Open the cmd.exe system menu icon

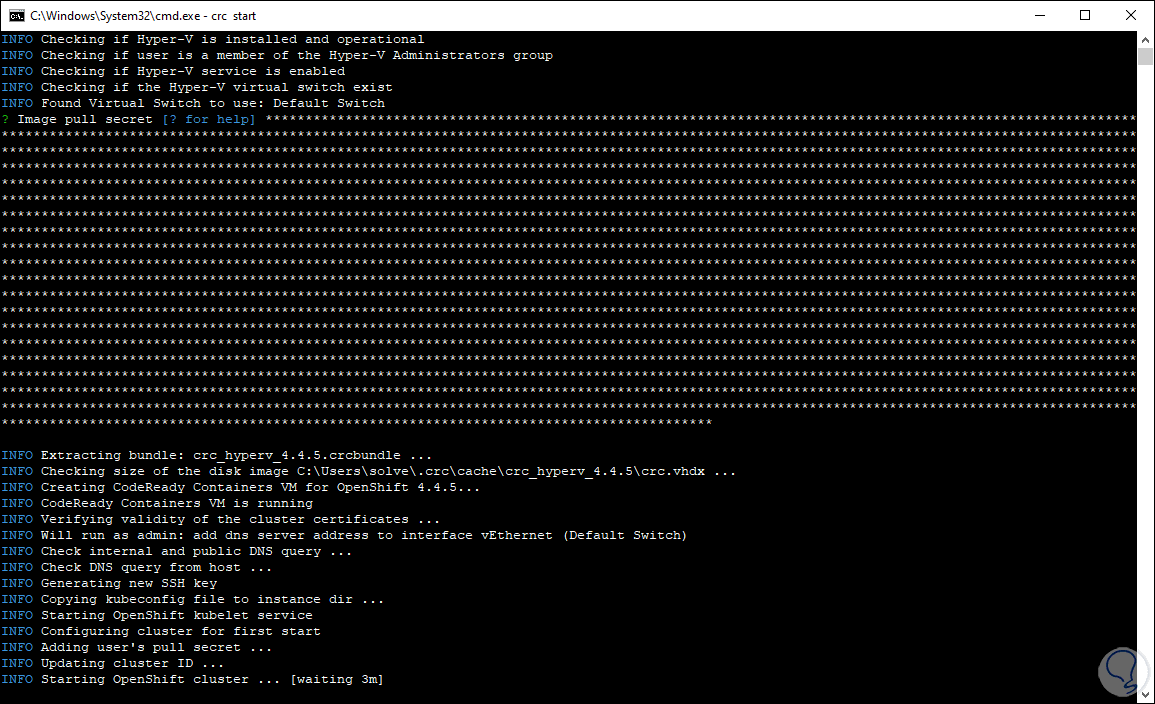(x=16, y=15)
